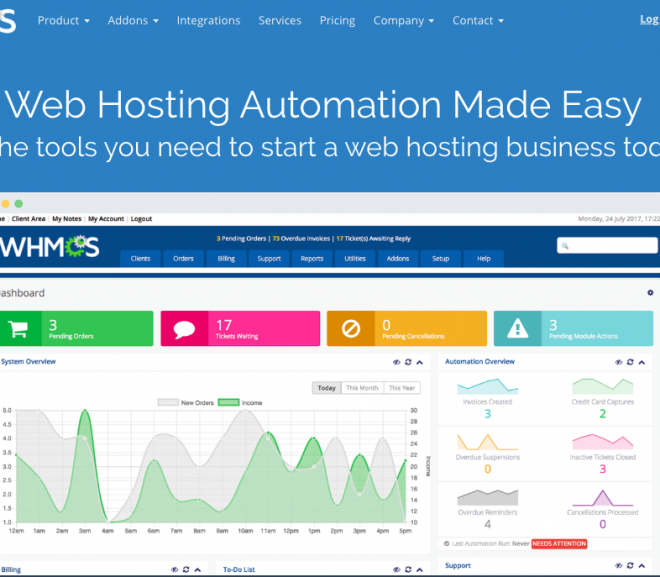The image size is (660, 577).
Task: Click the shopping cart Pending Orders icon
Action: pos(19,329)
